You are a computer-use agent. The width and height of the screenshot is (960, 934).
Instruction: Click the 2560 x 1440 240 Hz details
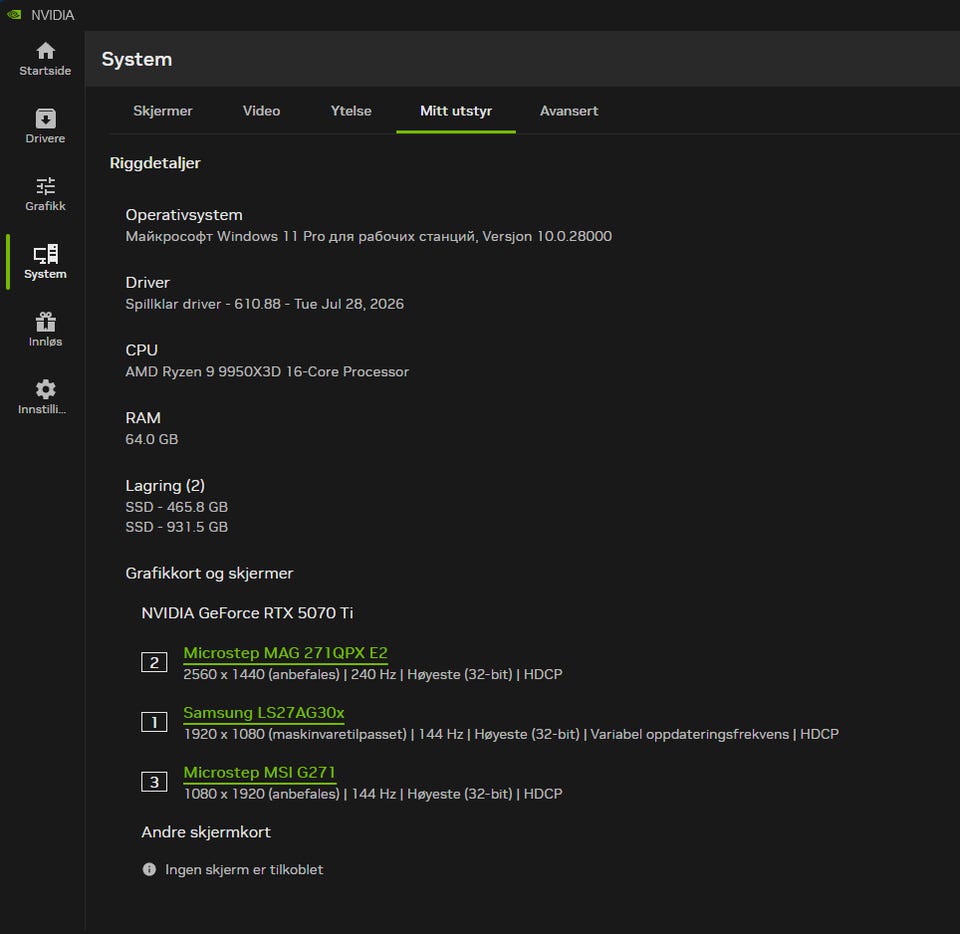373,674
